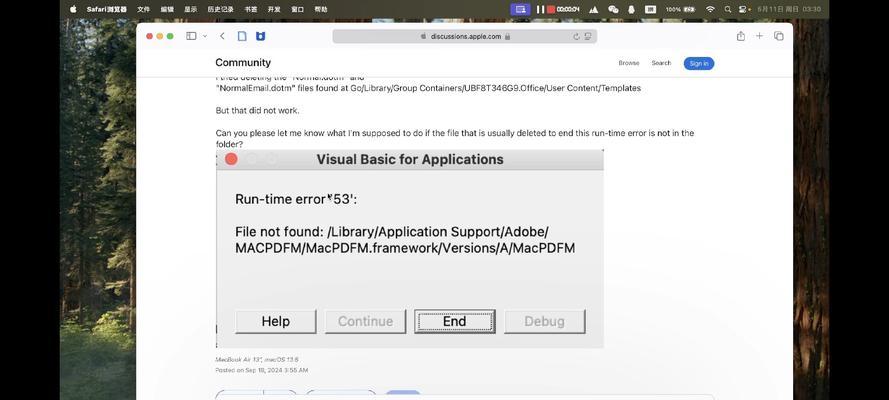Open a new Safari tab
Viewport: 889px width, 400px height.
pyautogui.click(x=759, y=36)
